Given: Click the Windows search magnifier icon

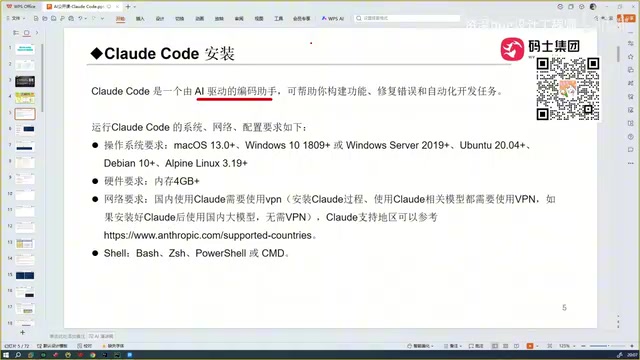Looking at the screenshot, I should (18, 355).
